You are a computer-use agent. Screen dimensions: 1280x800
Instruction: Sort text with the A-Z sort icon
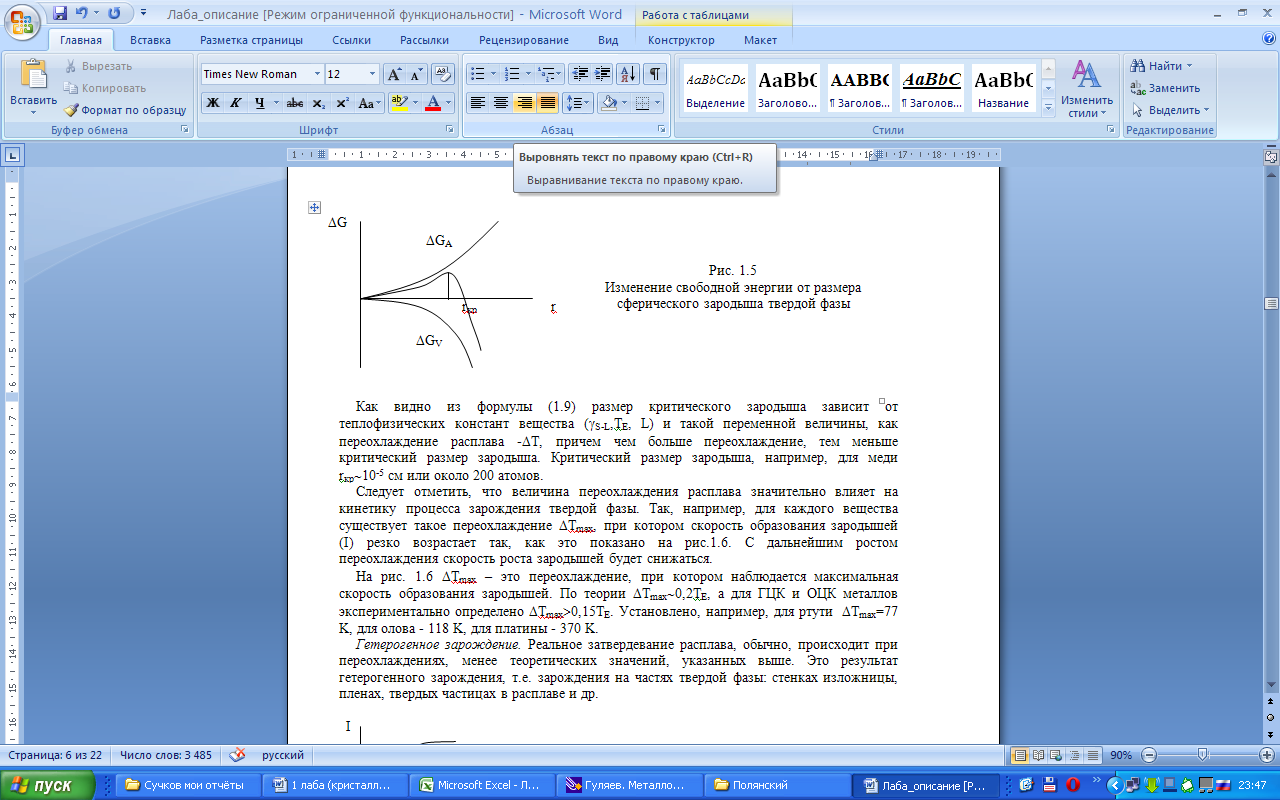pyautogui.click(x=628, y=74)
